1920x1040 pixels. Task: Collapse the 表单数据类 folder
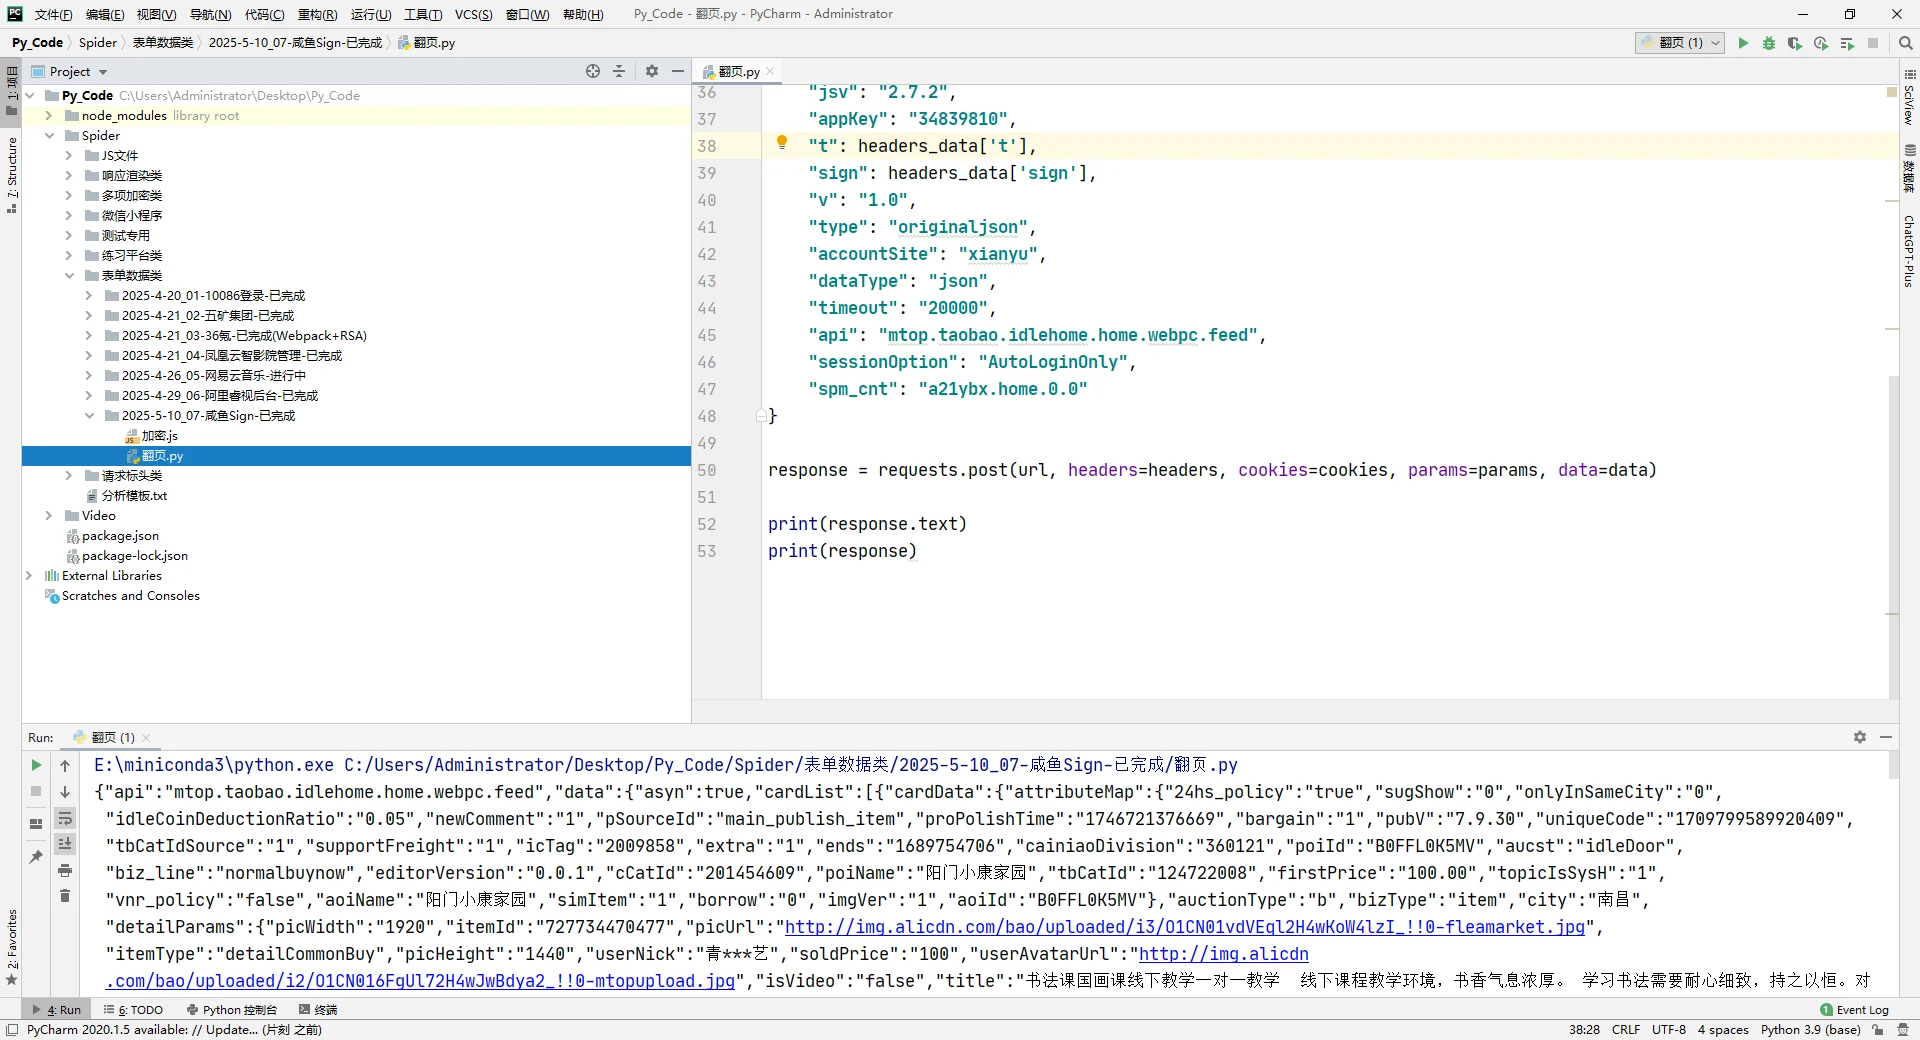coord(68,276)
